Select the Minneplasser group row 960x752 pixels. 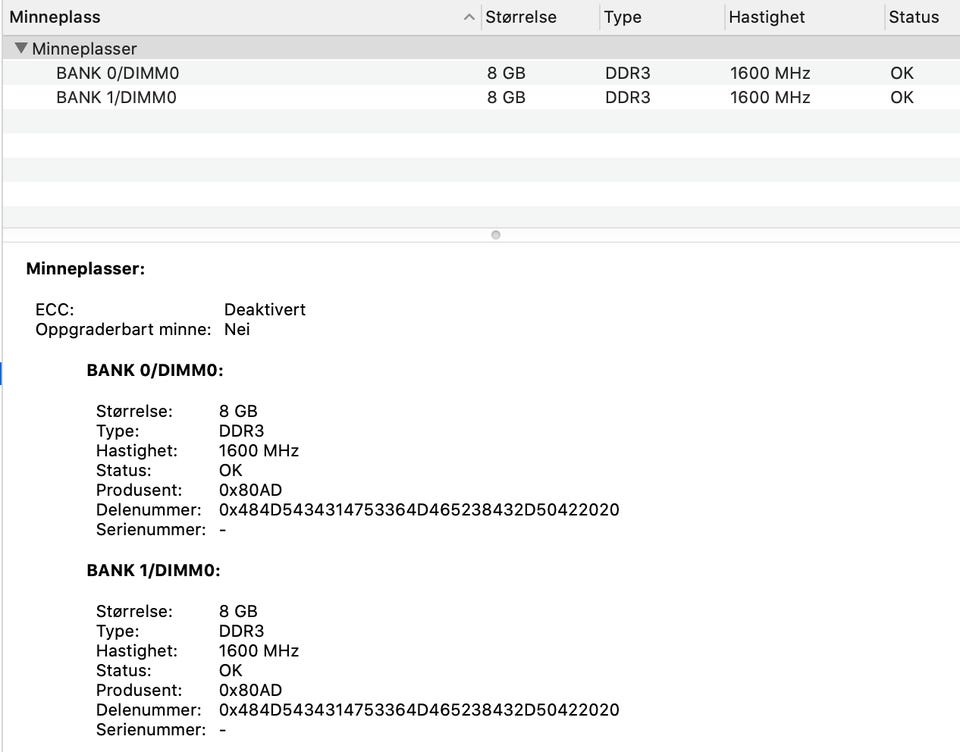click(x=481, y=48)
